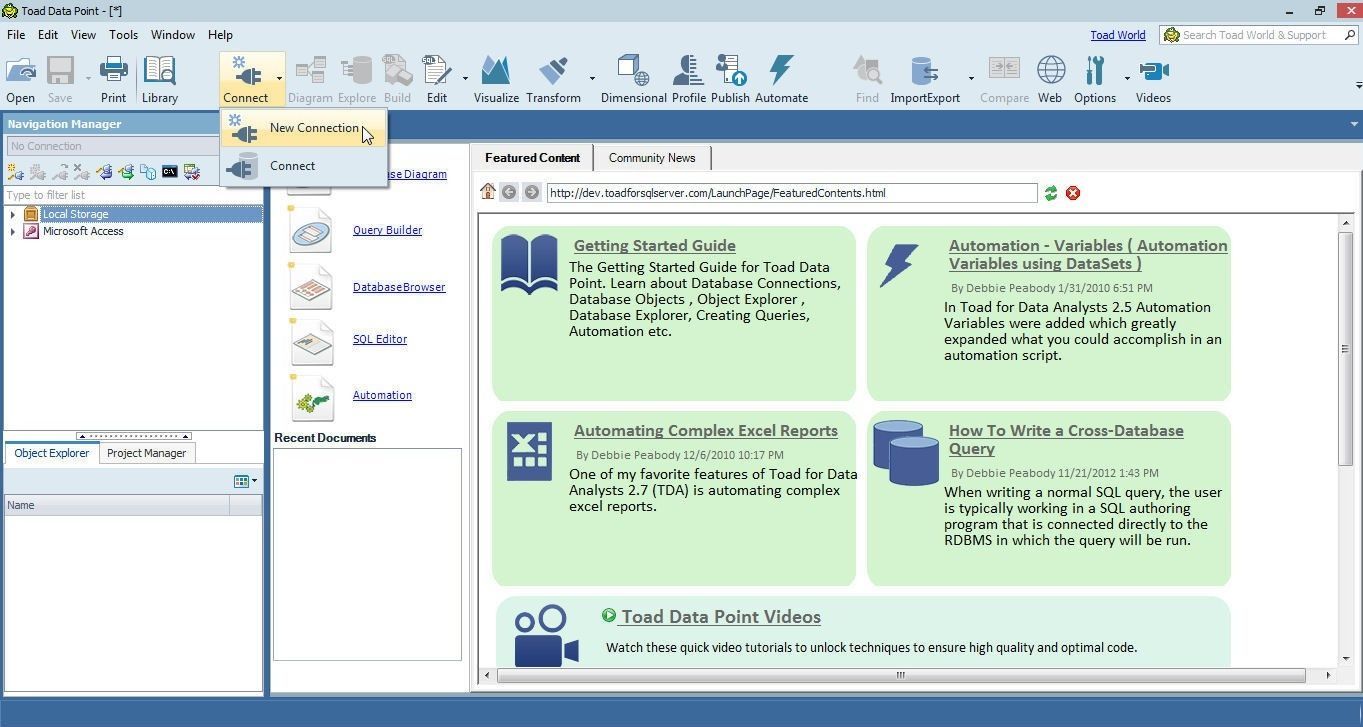1363x727 pixels.
Task: Click the SQL Editor document icon
Action: coord(311,342)
